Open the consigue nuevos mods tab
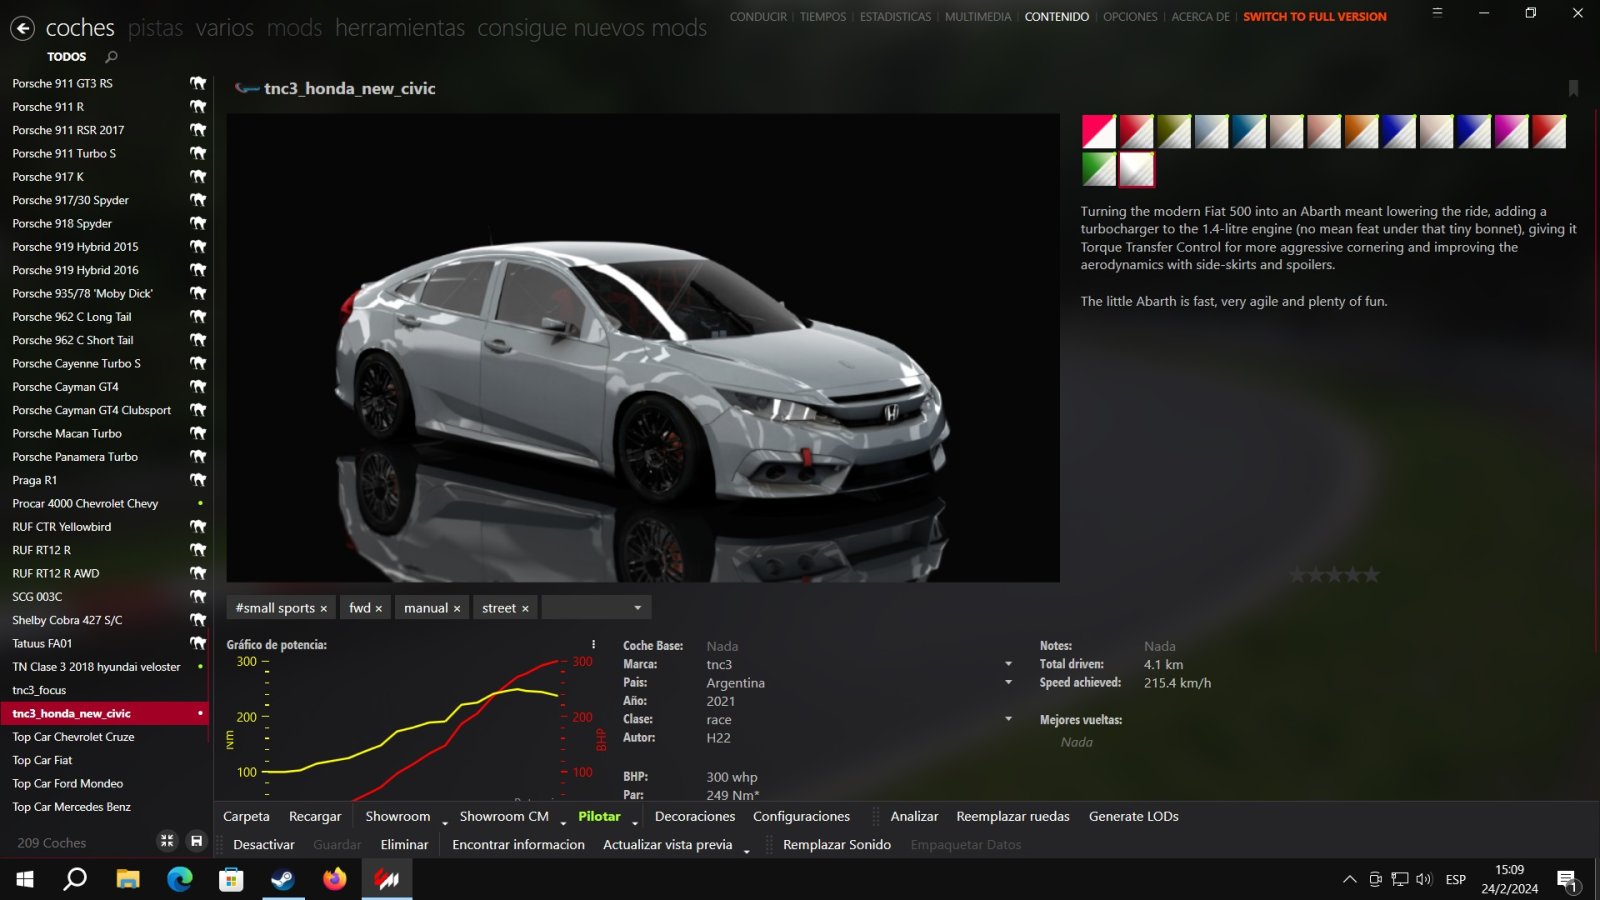 click(592, 28)
